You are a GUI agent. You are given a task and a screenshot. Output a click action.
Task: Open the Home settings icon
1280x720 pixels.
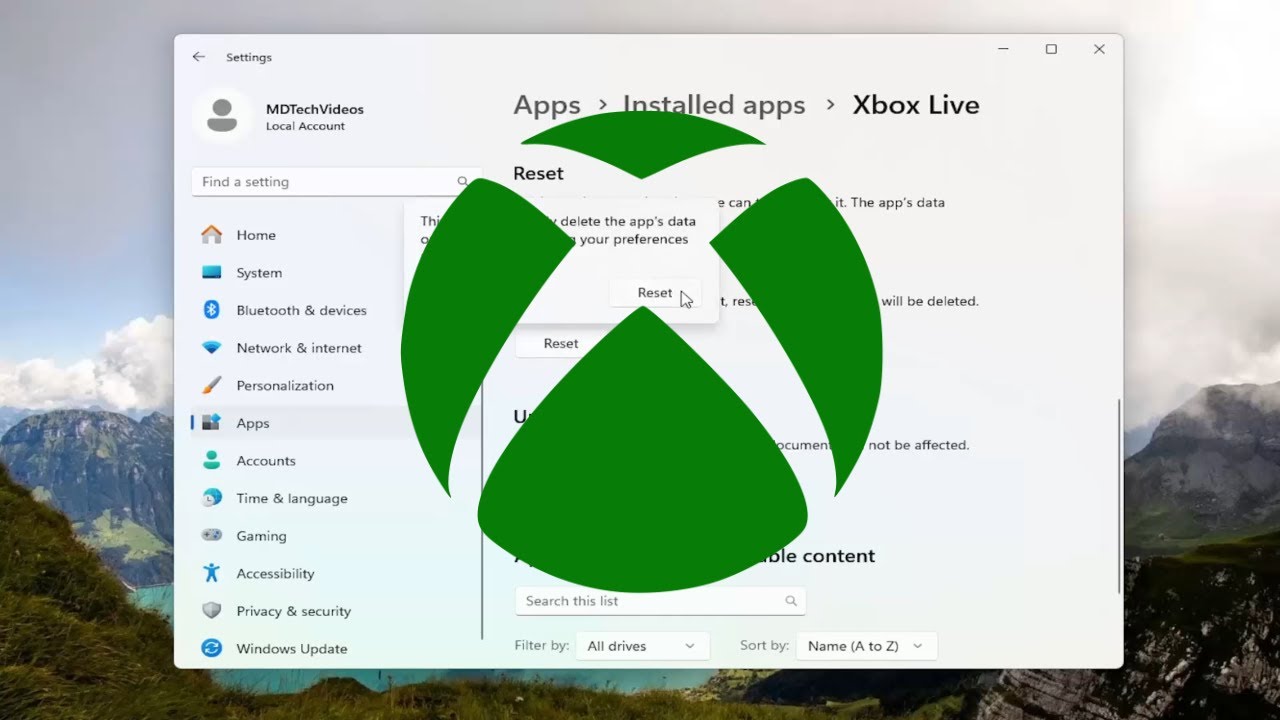[x=212, y=235]
